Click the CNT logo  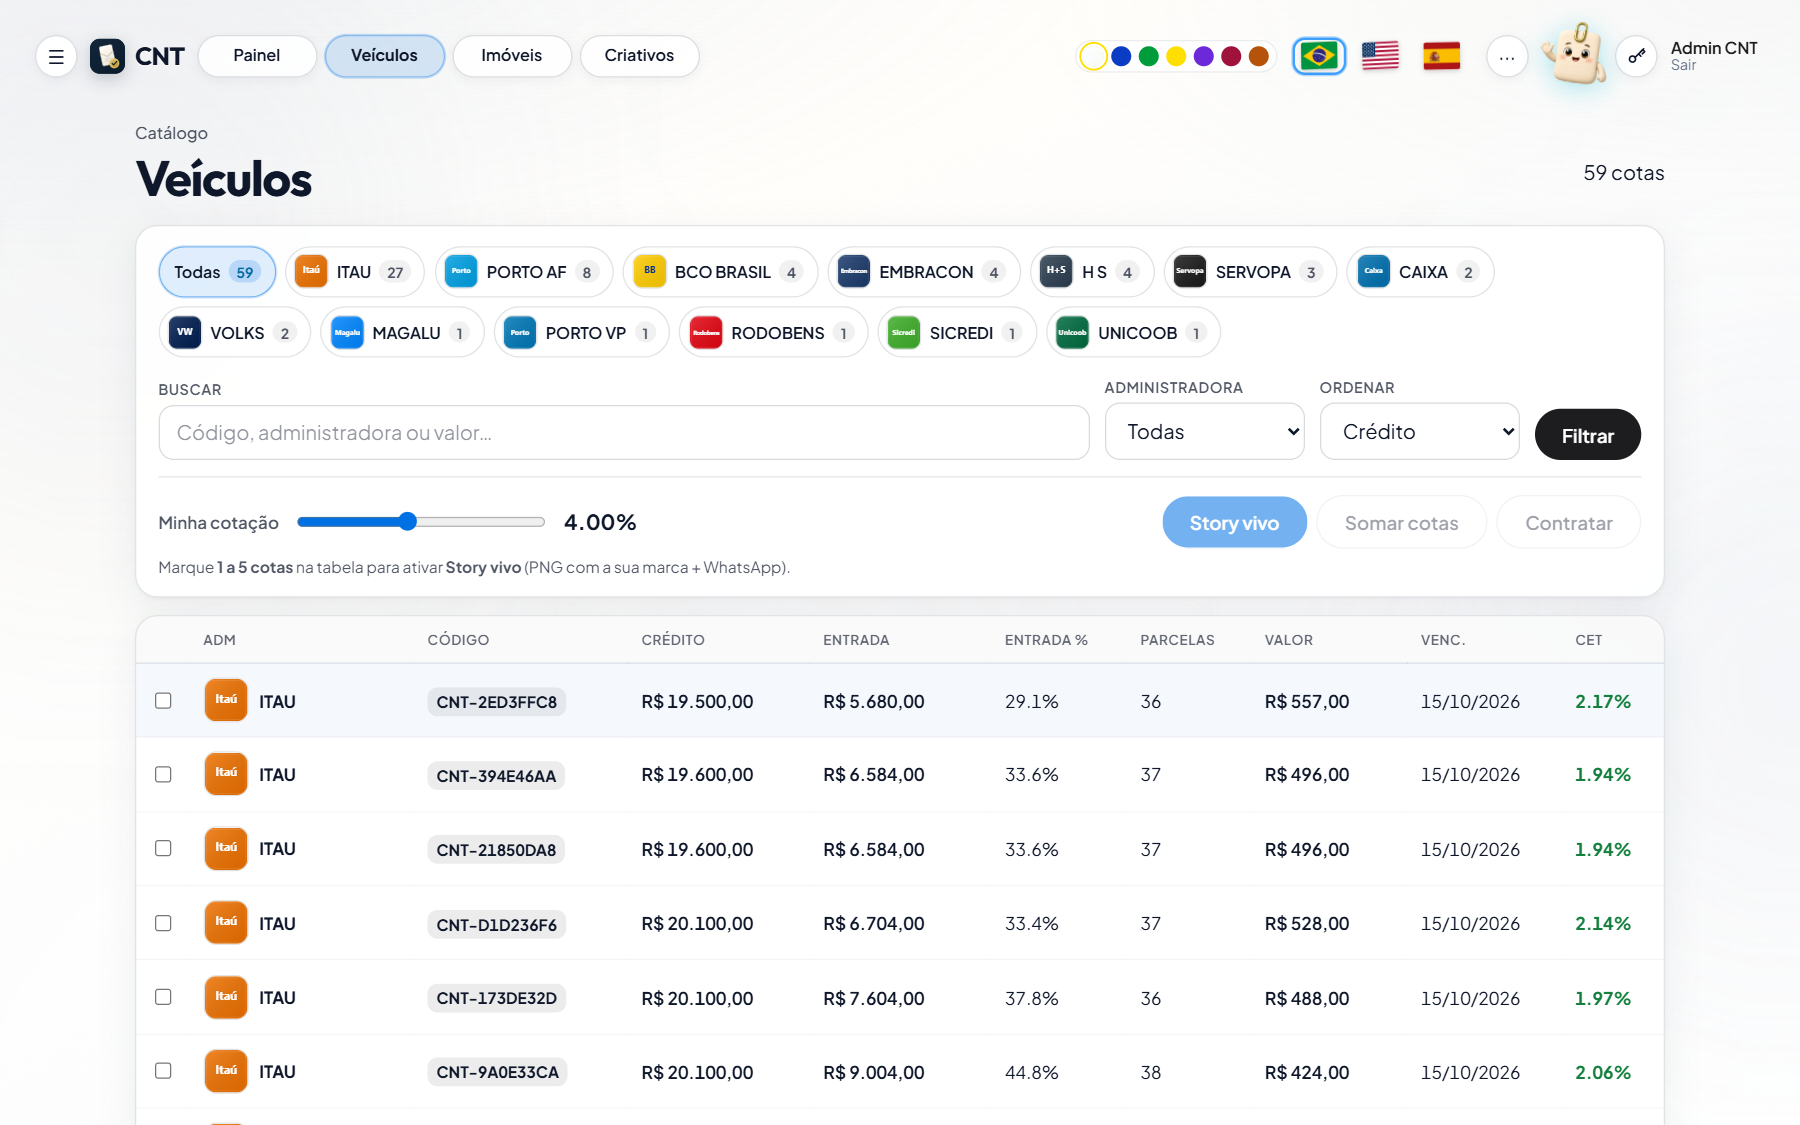point(138,56)
